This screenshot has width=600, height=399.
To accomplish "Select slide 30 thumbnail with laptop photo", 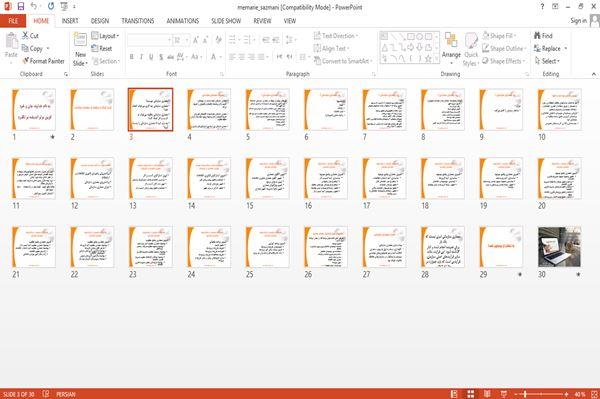I will pos(559,247).
